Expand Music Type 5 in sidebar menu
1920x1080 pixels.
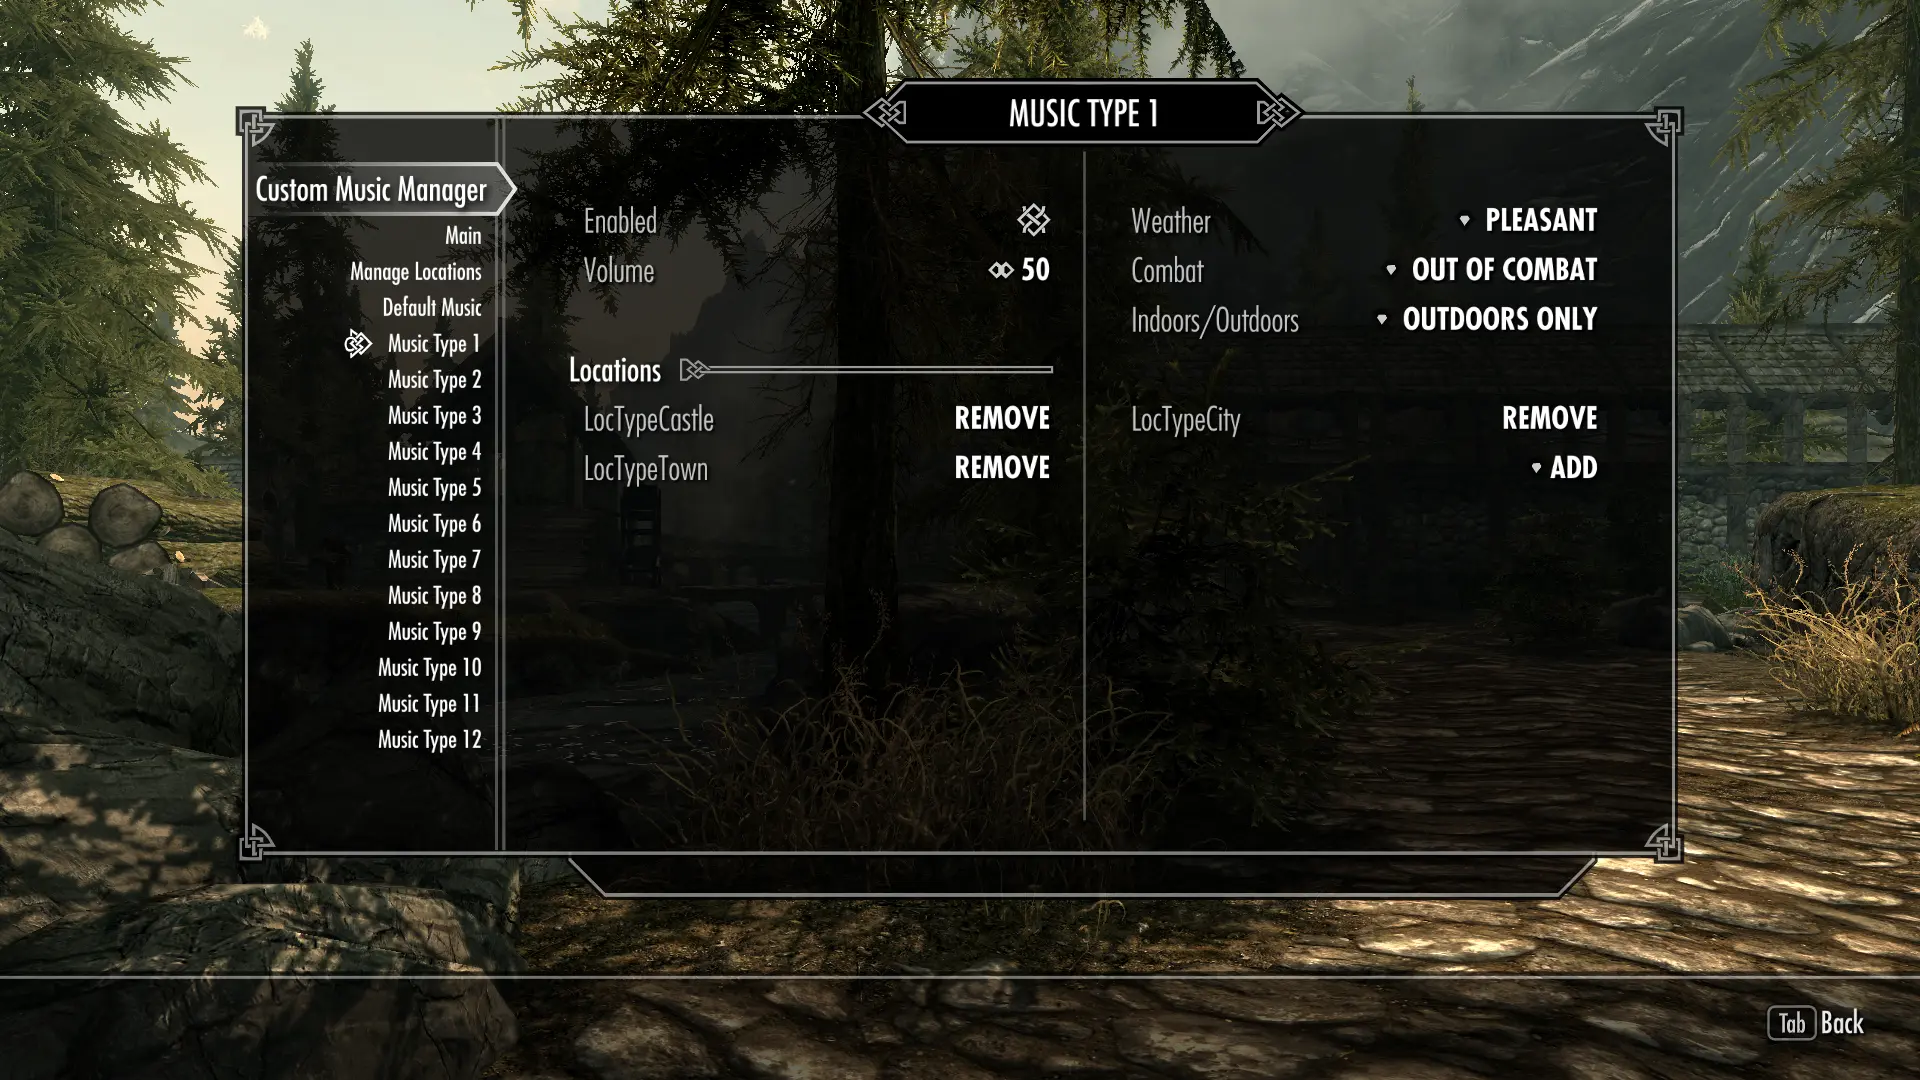click(434, 488)
